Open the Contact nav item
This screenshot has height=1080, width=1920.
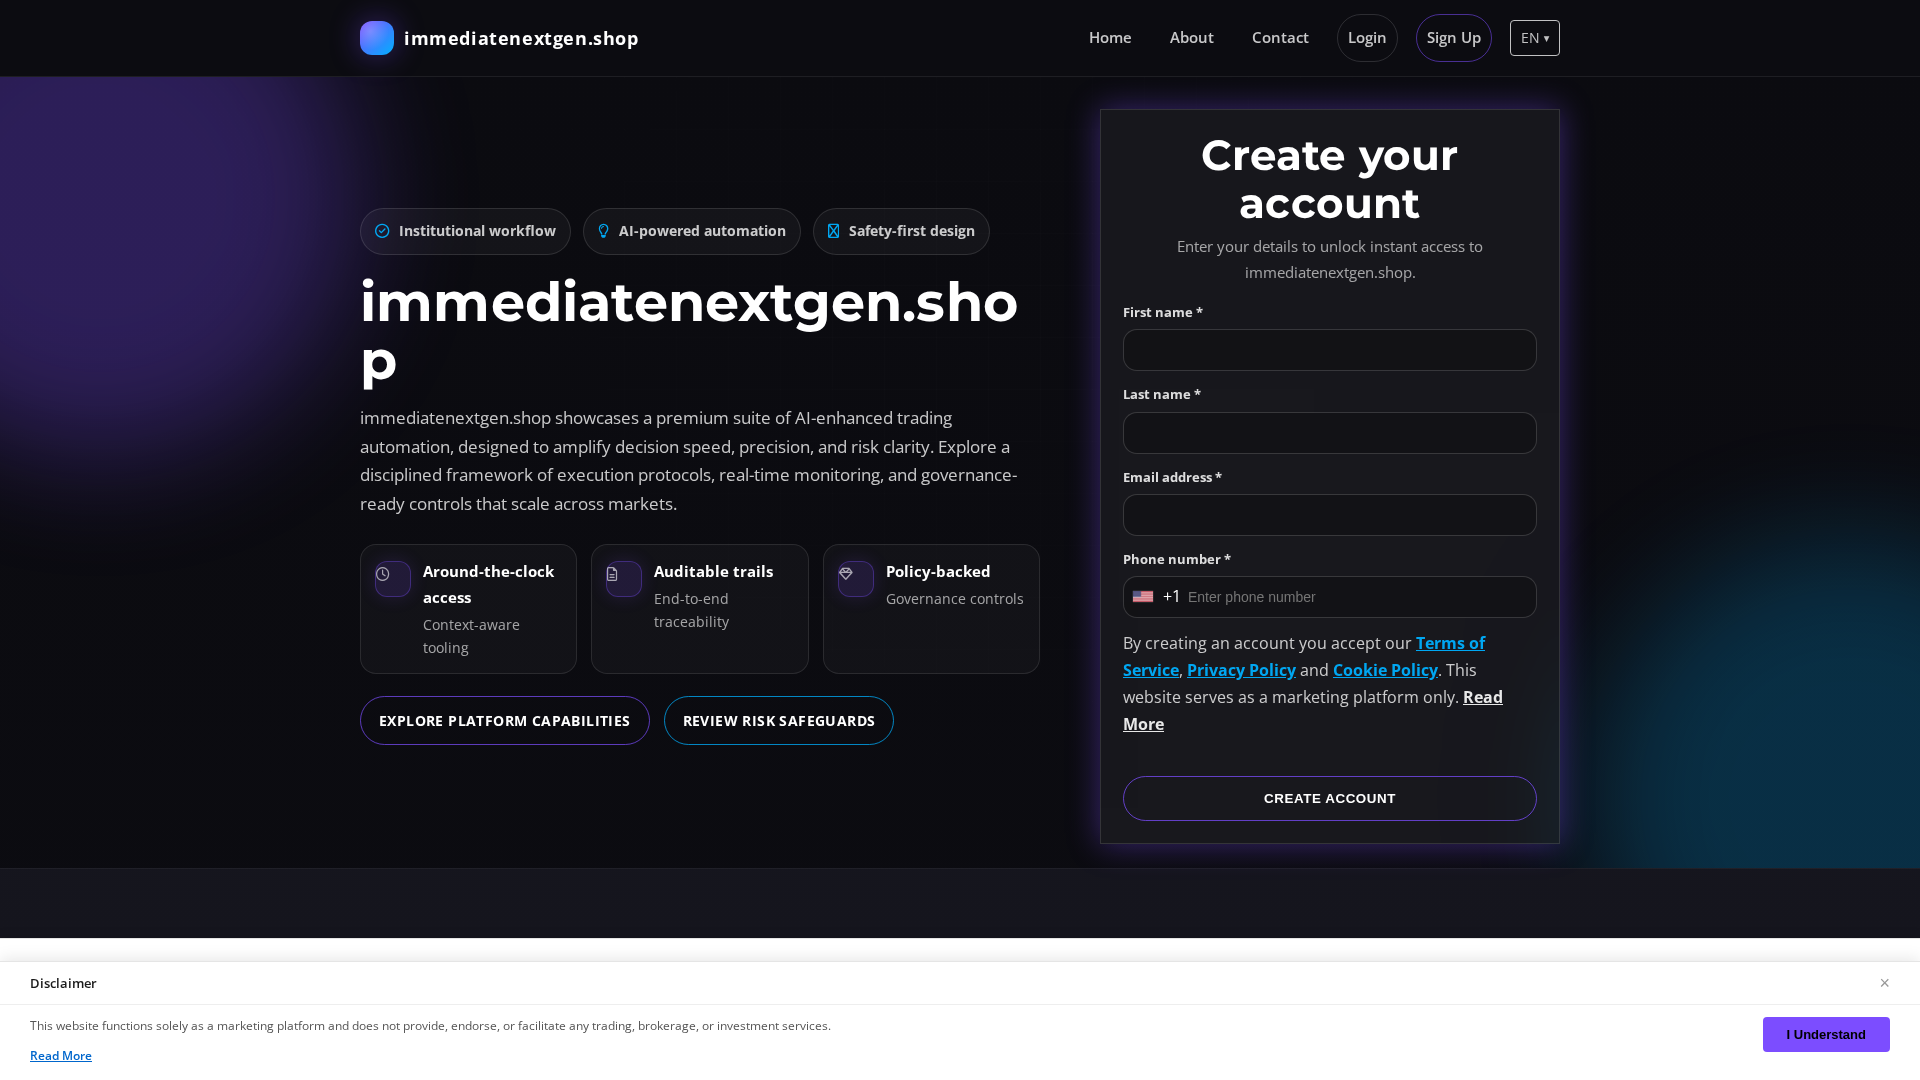click(1280, 38)
